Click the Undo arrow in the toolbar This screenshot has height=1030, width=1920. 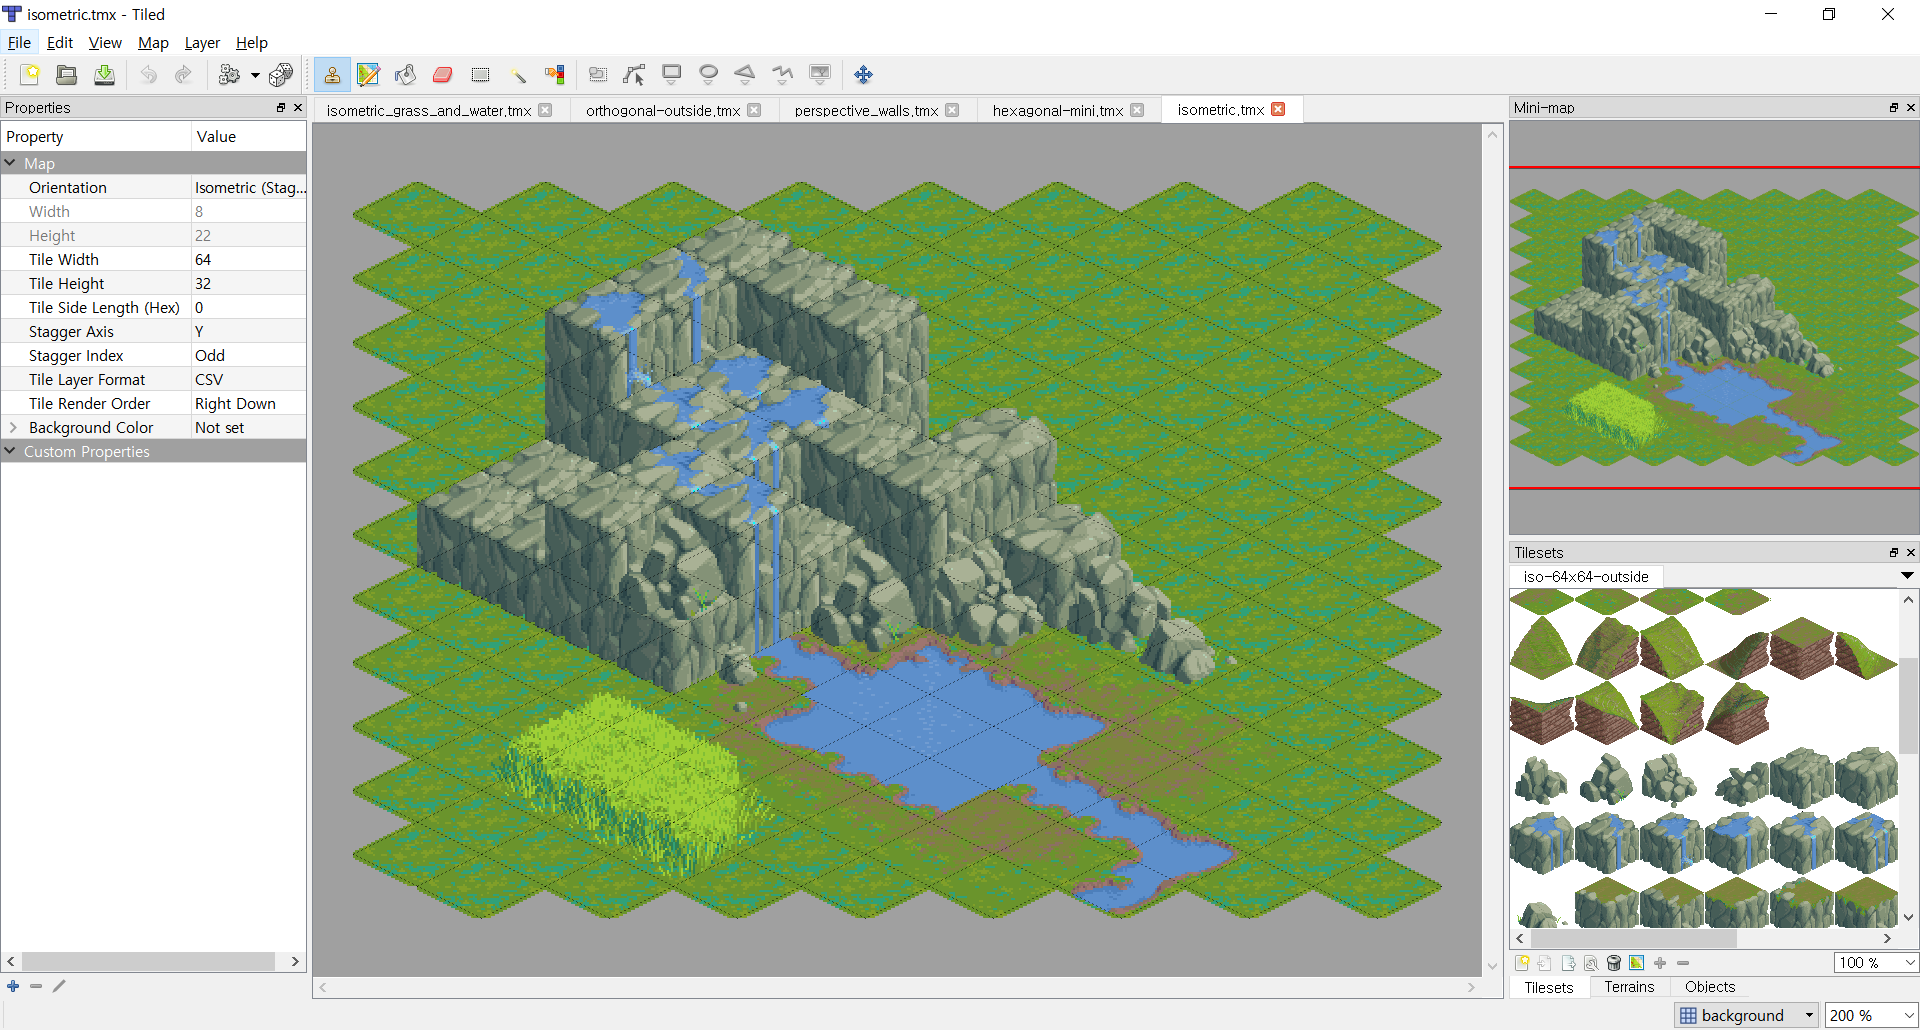(x=148, y=75)
